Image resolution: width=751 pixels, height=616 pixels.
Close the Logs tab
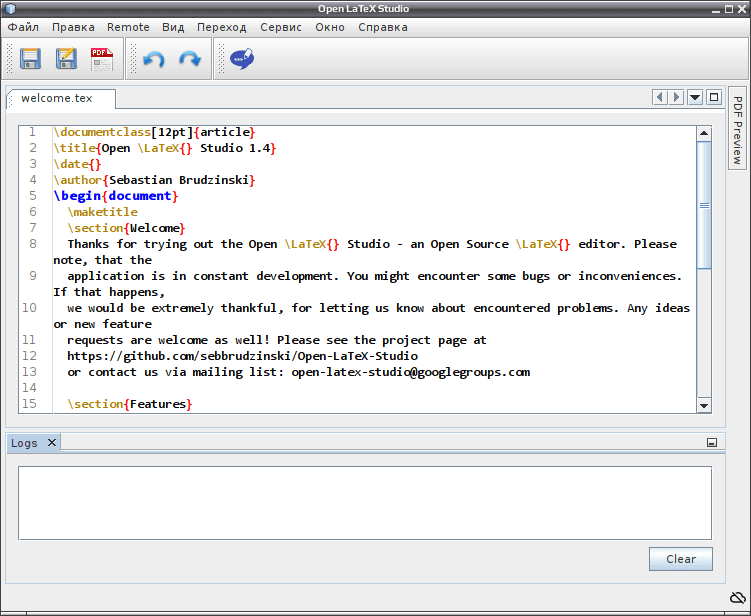tap(52, 443)
